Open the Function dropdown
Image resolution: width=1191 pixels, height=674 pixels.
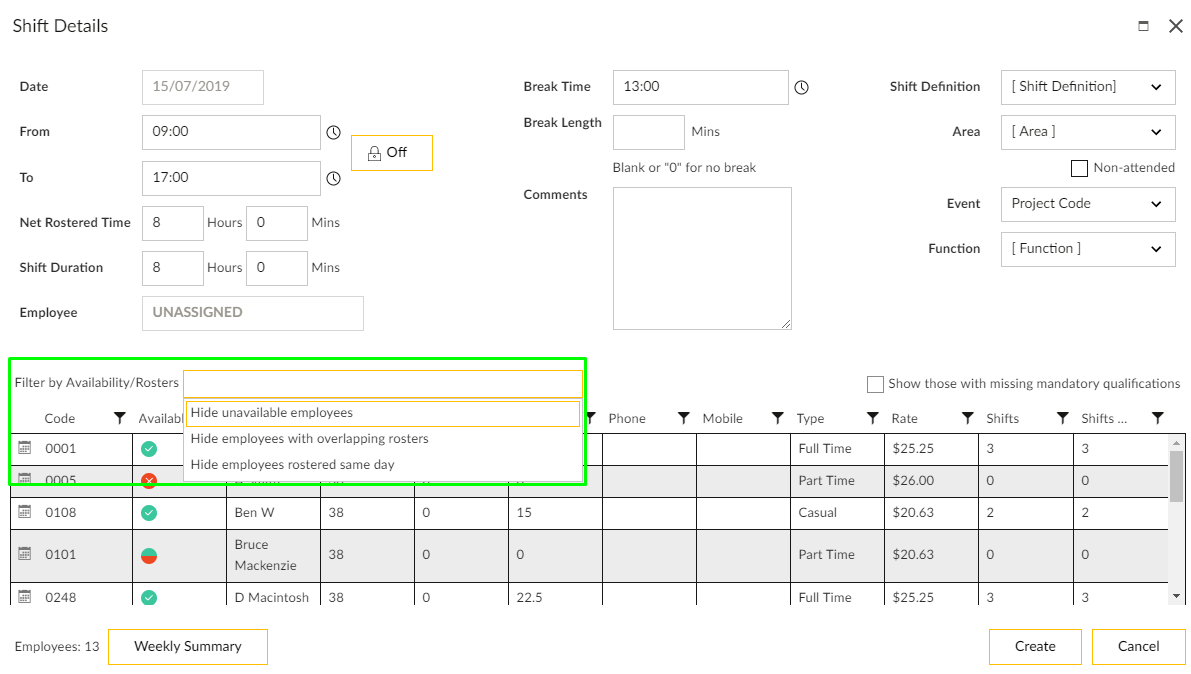click(x=1087, y=249)
